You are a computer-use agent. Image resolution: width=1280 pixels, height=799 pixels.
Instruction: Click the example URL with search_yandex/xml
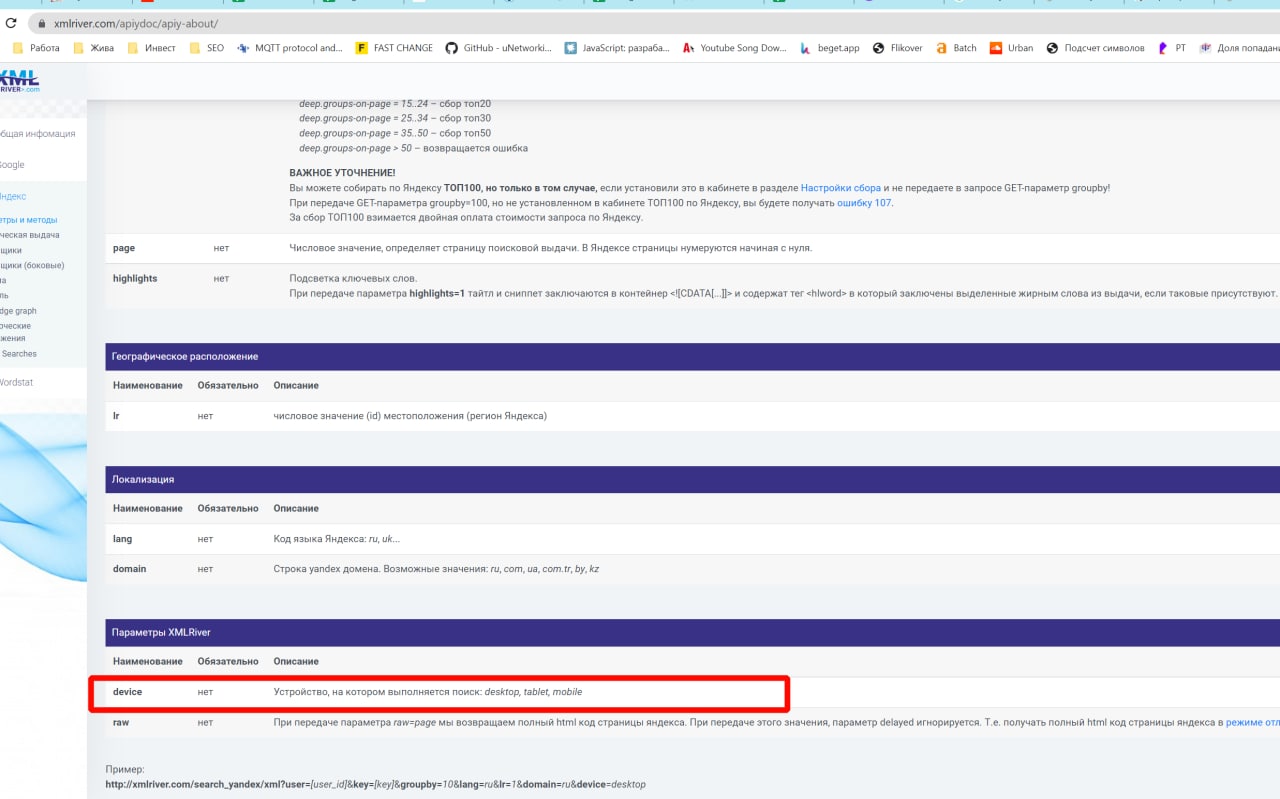tap(375, 784)
